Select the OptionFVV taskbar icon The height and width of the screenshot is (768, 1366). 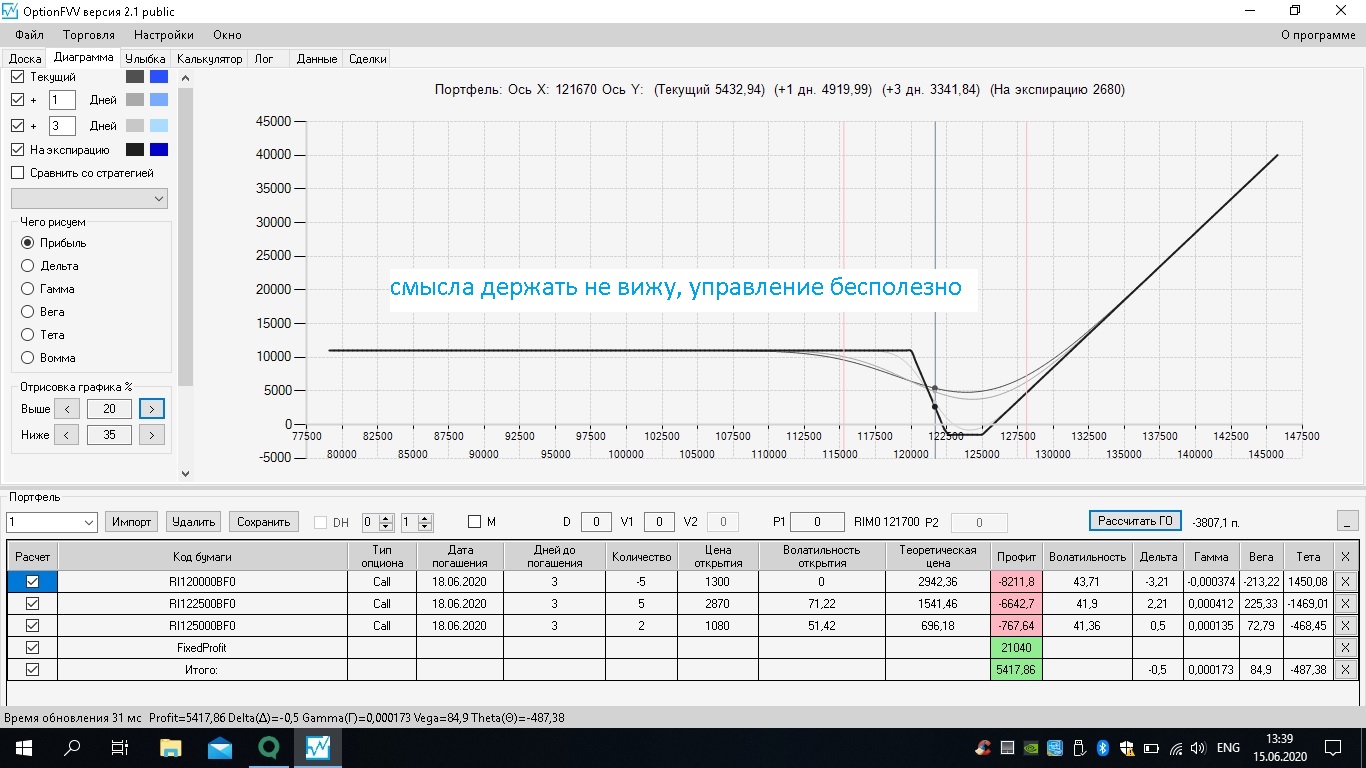318,747
